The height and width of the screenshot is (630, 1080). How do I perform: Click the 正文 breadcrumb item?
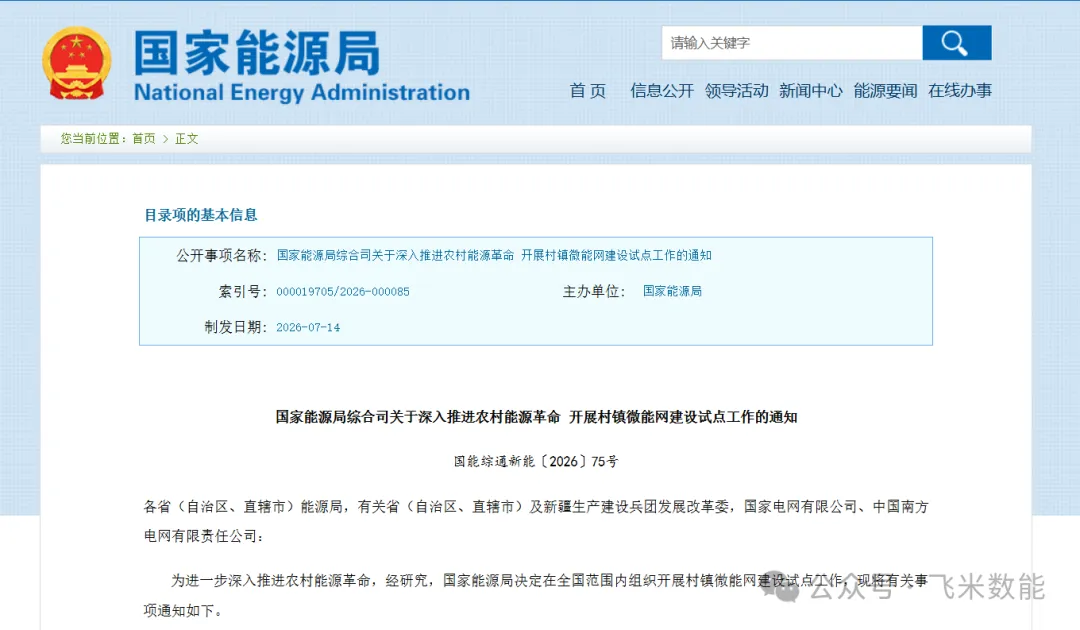pyautogui.click(x=187, y=139)
